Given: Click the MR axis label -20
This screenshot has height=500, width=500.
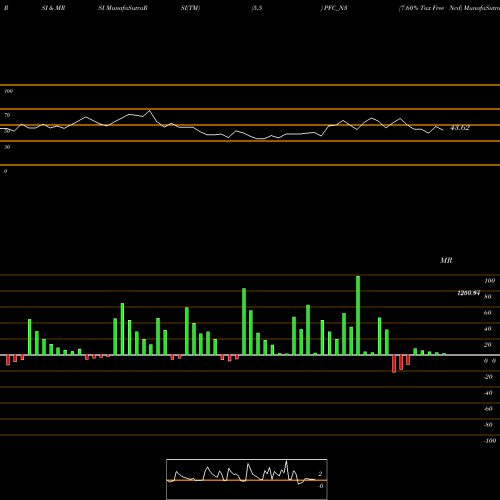Looking at the screenshot, I should point(488,377).
